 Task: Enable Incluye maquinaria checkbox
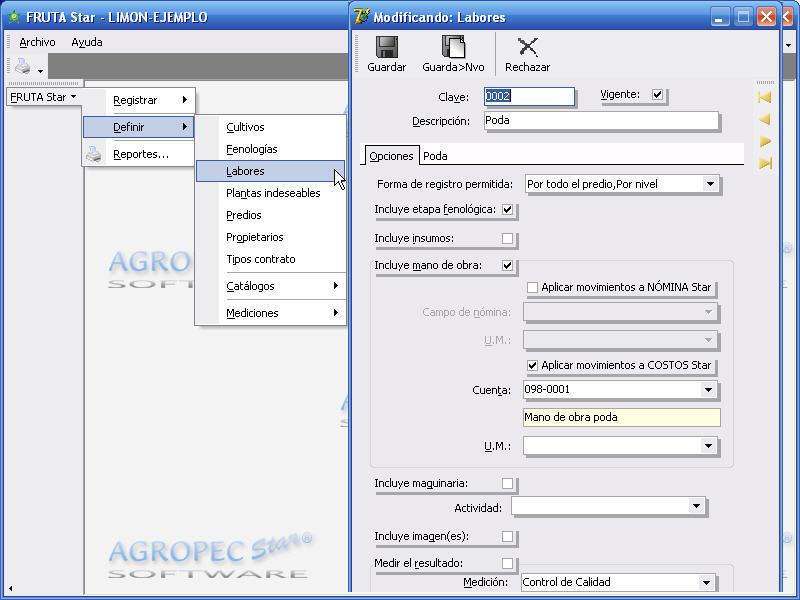point(507,483)
